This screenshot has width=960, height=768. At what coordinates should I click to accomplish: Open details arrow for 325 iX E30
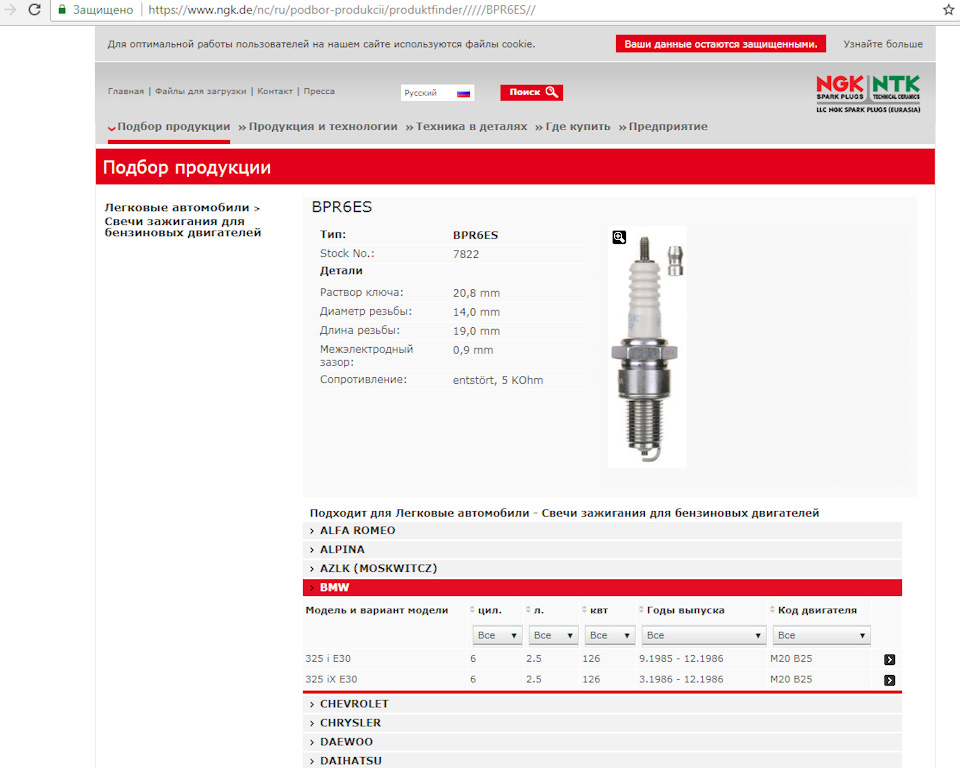pos(890,680)
